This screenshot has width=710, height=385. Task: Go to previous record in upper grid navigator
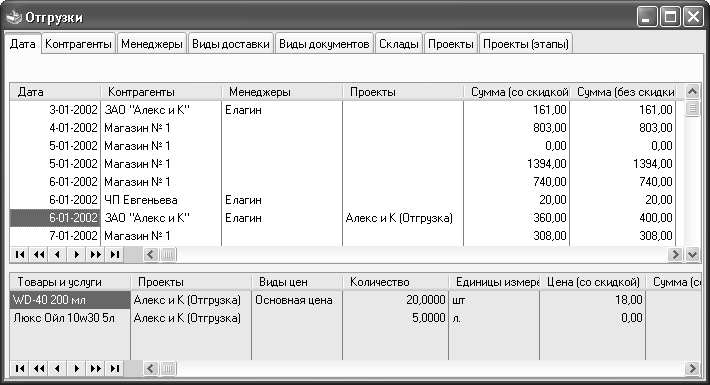point(58,255)
